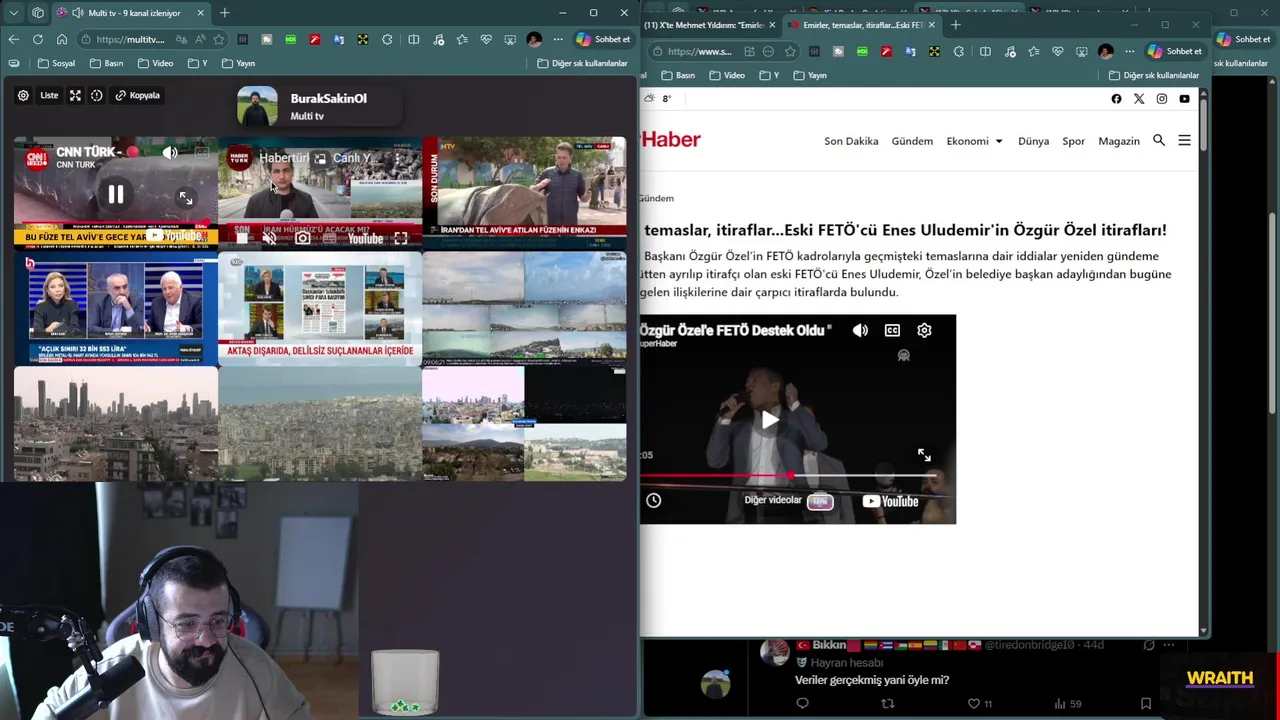Open SuperHaber hamburger menu
The image size is (1280, 720).
(x=1184, y=140)
